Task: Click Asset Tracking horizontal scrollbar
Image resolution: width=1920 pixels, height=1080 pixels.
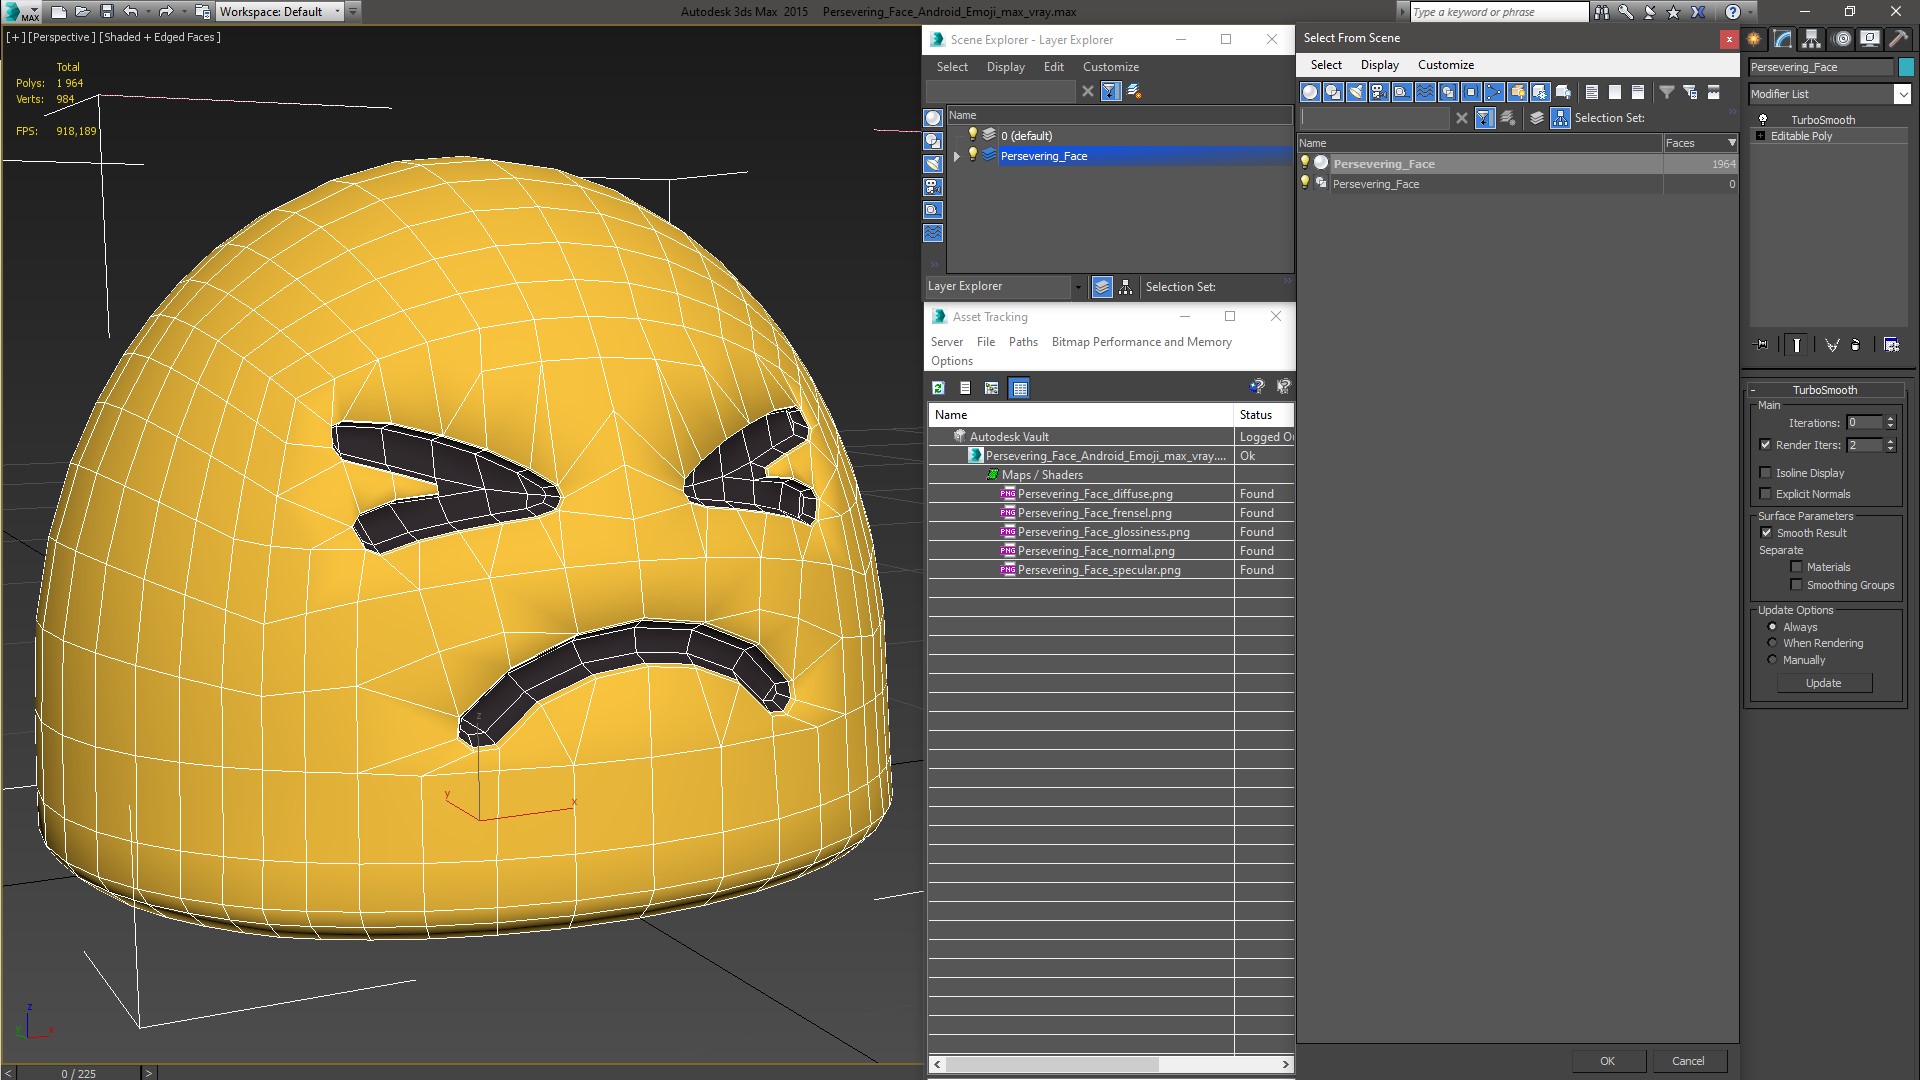Action: tap(1110, 1064)
